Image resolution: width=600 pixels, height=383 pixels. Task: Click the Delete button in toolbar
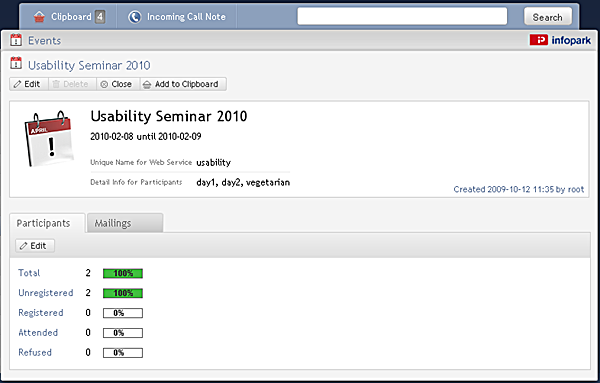pyautogui.click(x=72, y=84)
